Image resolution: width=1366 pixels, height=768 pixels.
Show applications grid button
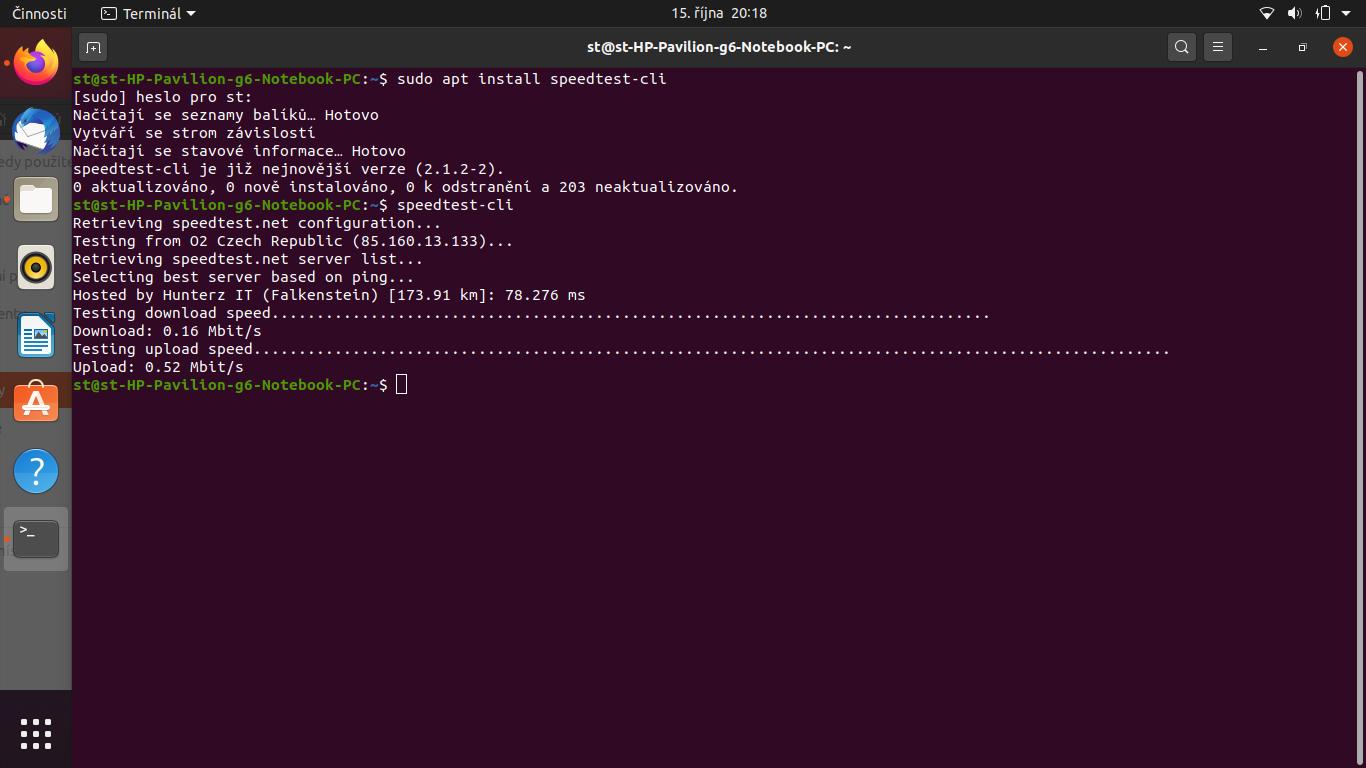pos(36,734)
